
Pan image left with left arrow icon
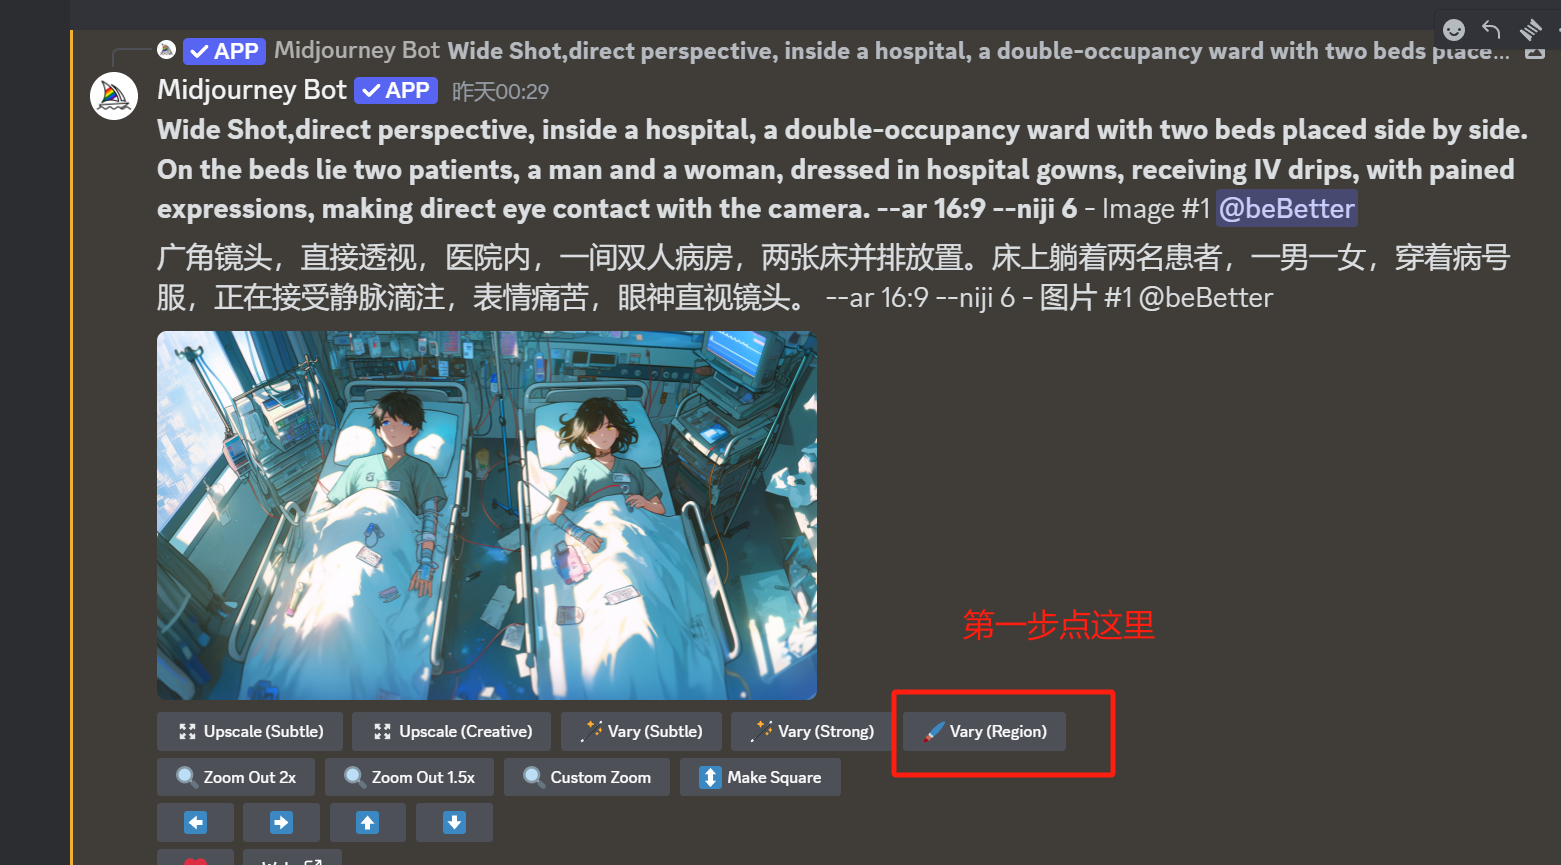click(x=195, y=822)
